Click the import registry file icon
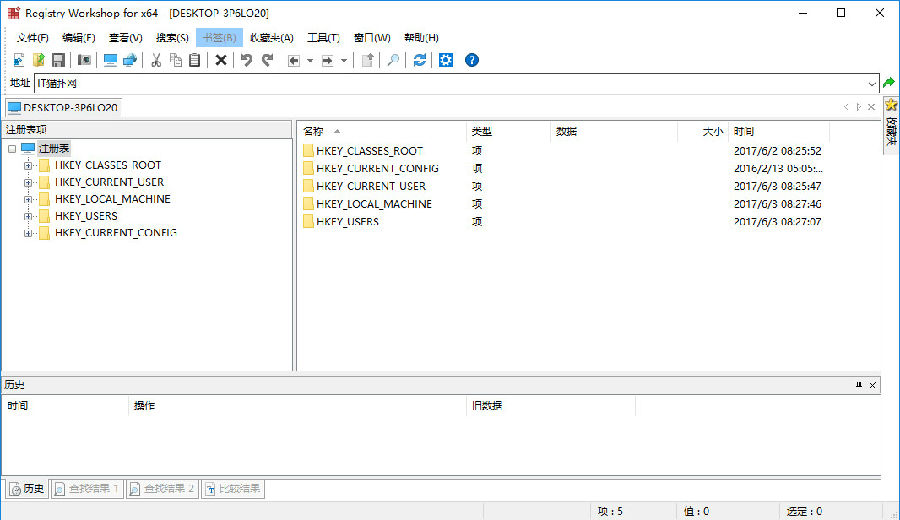900x520 pixels. [38, 60]
